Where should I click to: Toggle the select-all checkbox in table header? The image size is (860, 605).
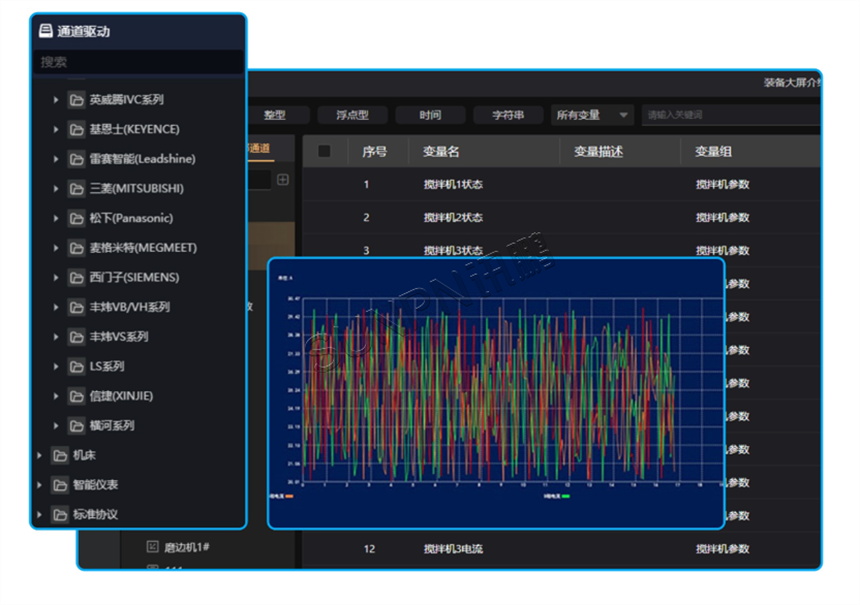324,151
